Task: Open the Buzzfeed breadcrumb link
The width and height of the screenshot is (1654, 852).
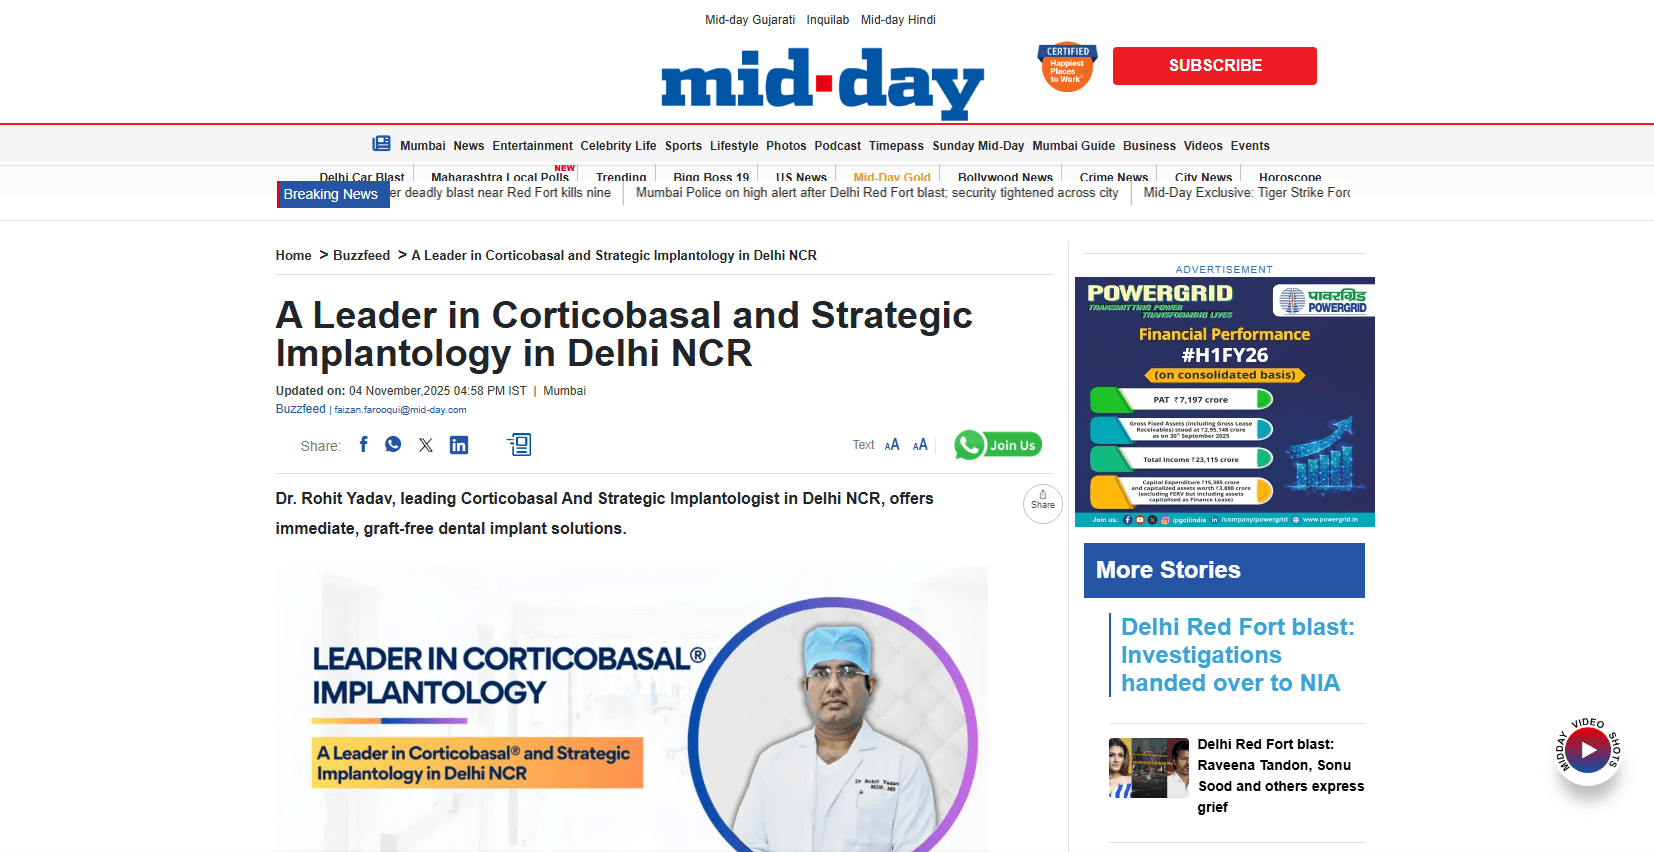Action: [361, 256]
